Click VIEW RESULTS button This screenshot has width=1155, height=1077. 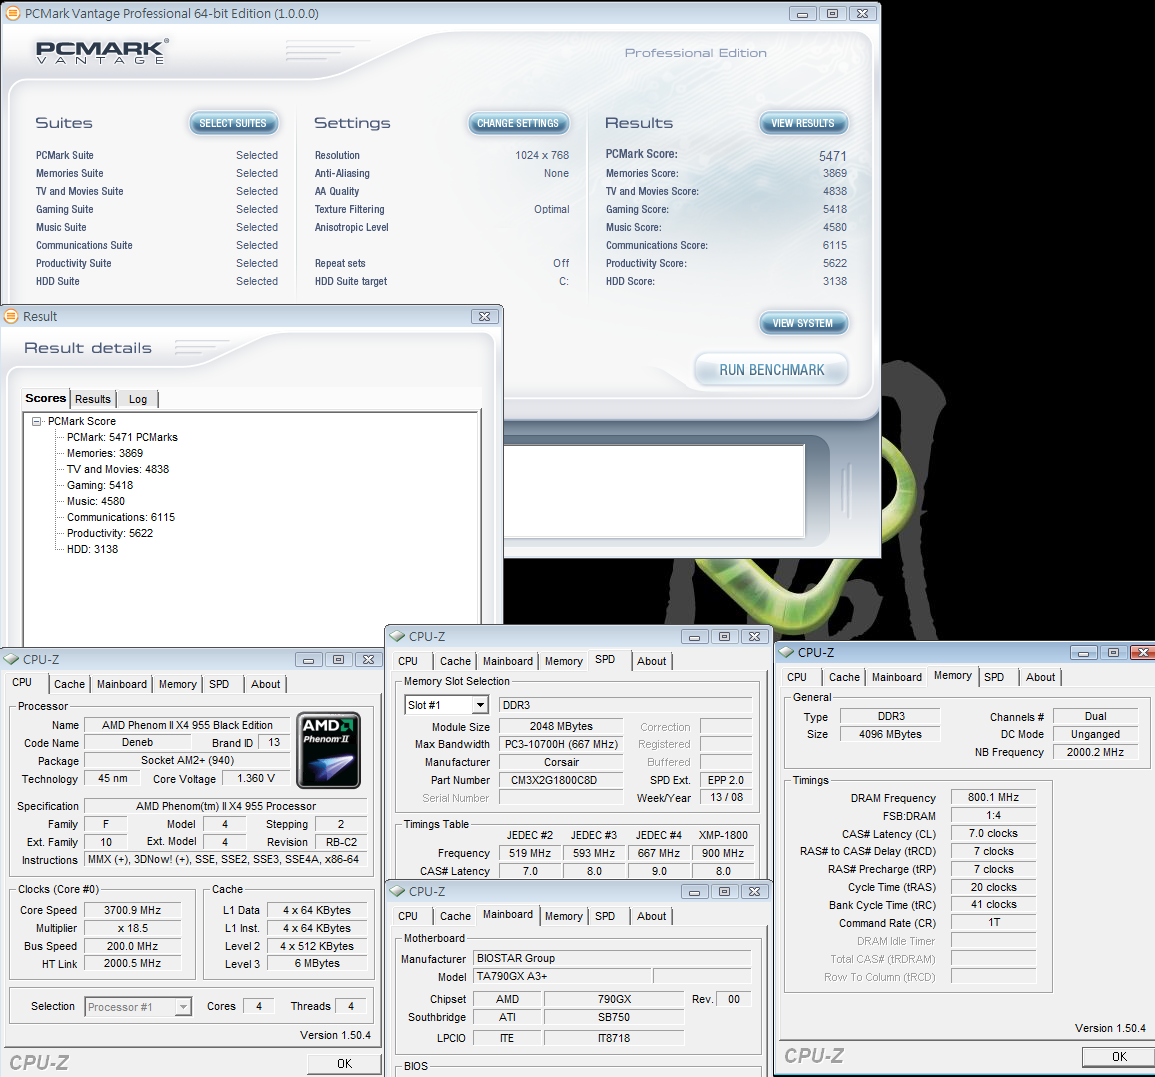tap(803, 123)
